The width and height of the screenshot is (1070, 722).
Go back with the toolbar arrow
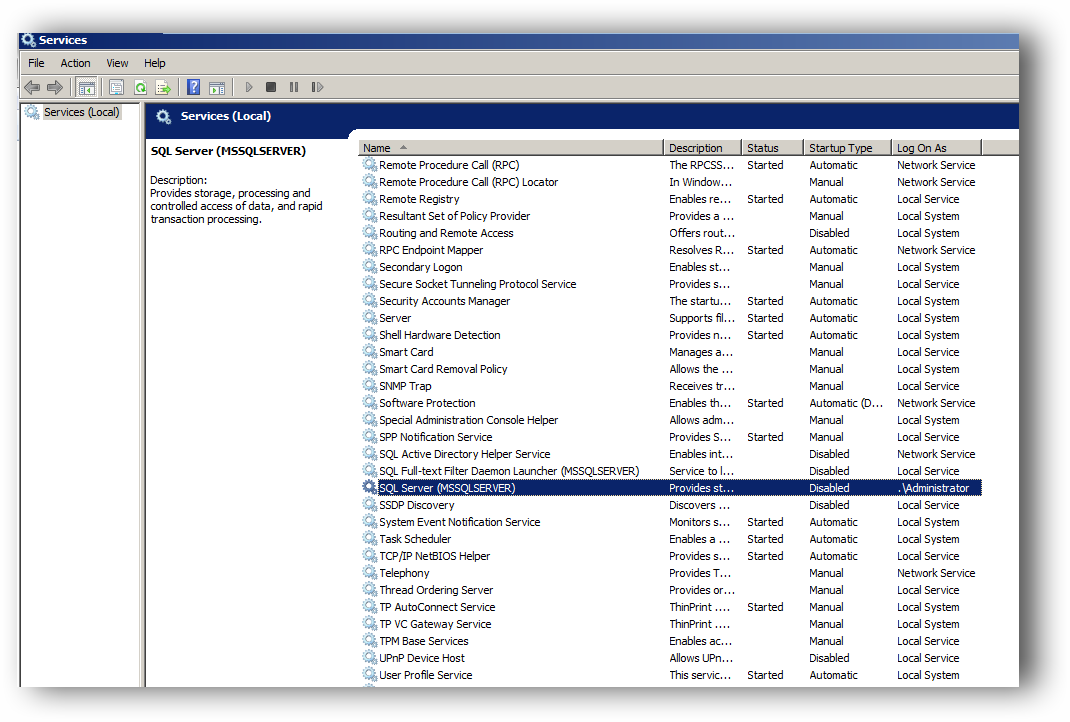coord(32,87)
